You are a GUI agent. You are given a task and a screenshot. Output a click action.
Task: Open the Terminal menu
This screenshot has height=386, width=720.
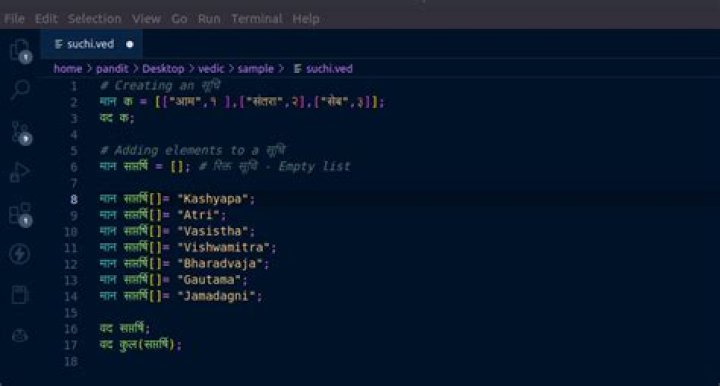(x=257, y=19)
